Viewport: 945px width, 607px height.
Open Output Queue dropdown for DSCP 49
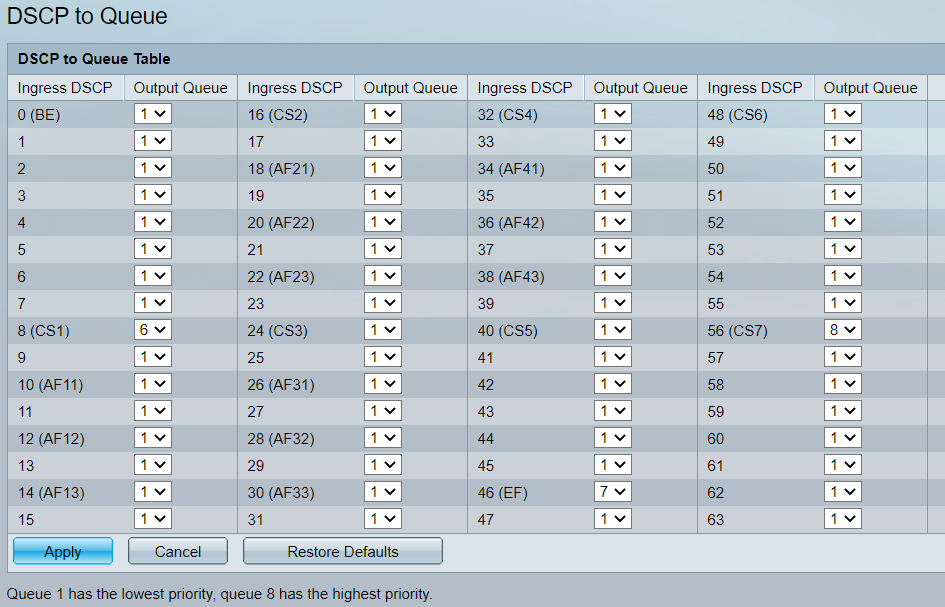pos(843,141)
